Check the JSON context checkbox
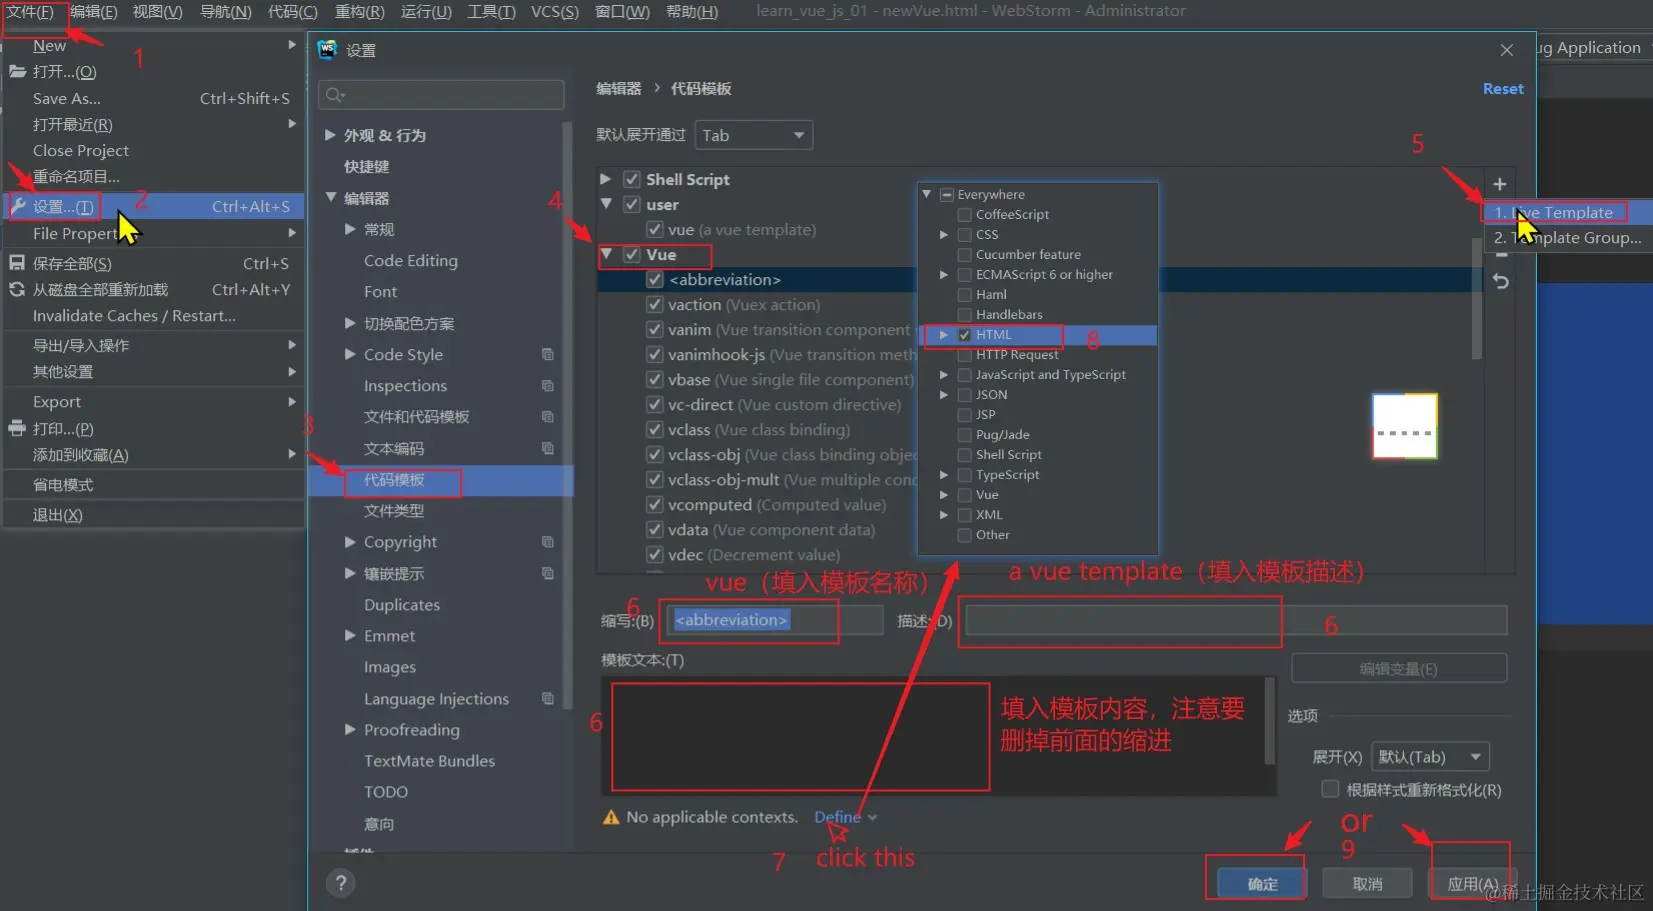Image resolution: width=1653 pixels, height=911 pixels. coord(965,395)
